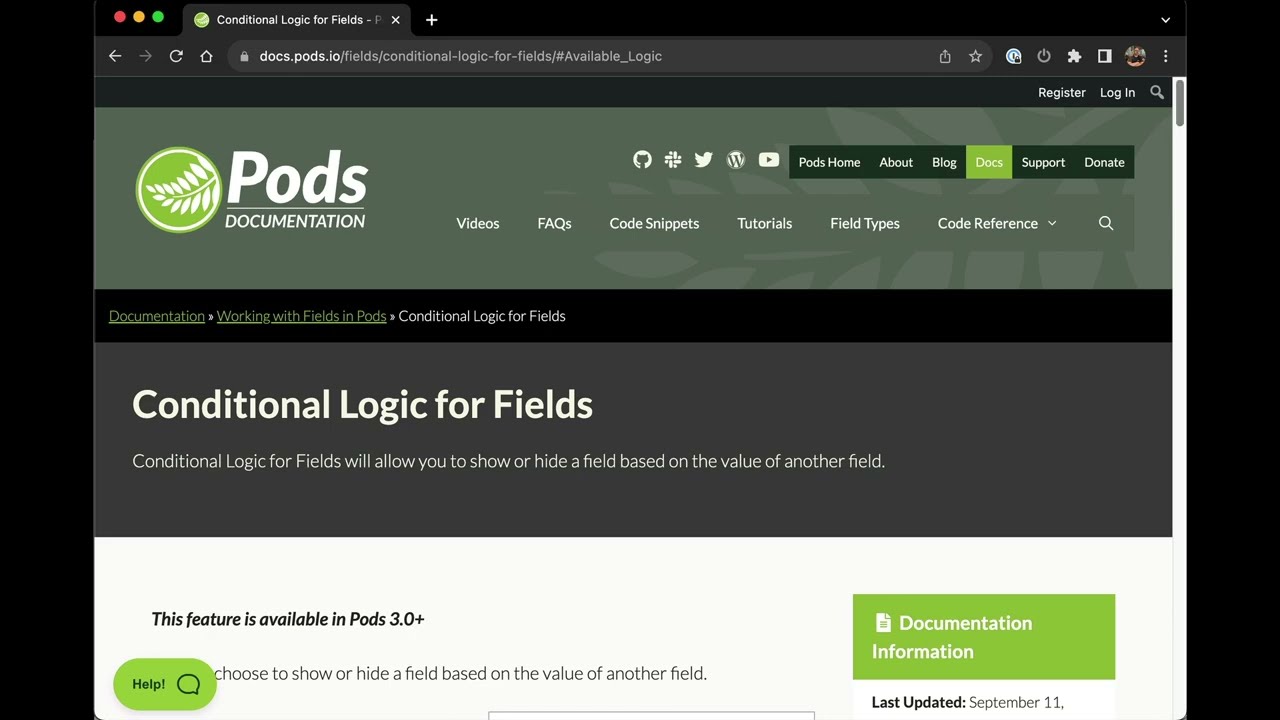Open the Field Types menu item
Screen dimensions: 1280x720
[x=865, y=223]
